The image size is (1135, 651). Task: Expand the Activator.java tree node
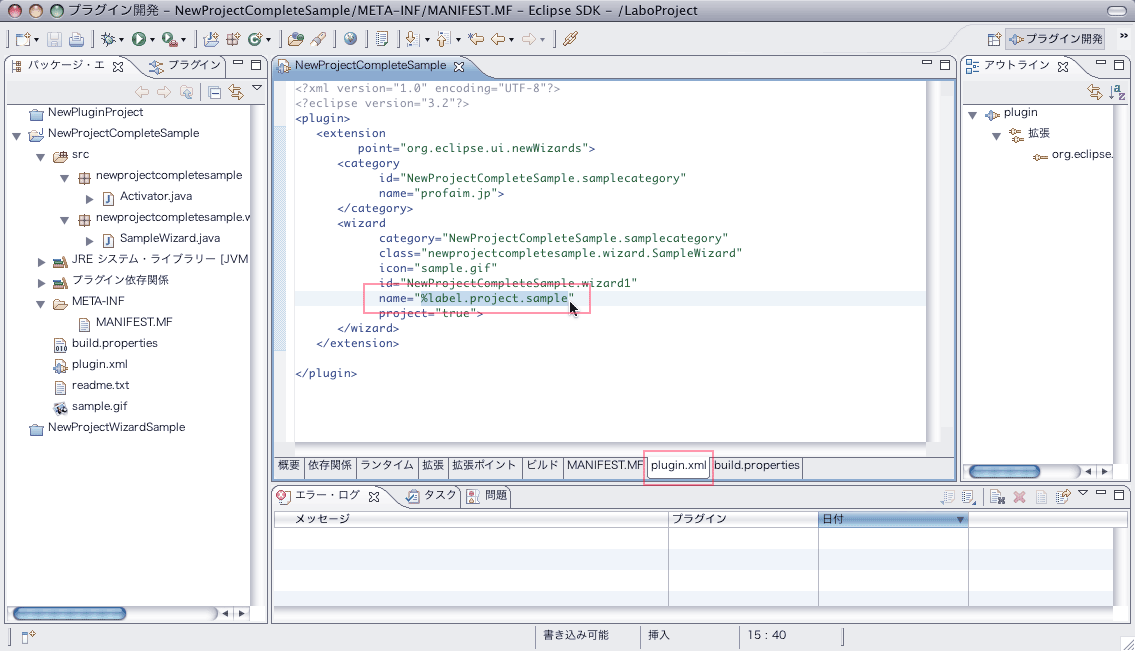(89, 197)
